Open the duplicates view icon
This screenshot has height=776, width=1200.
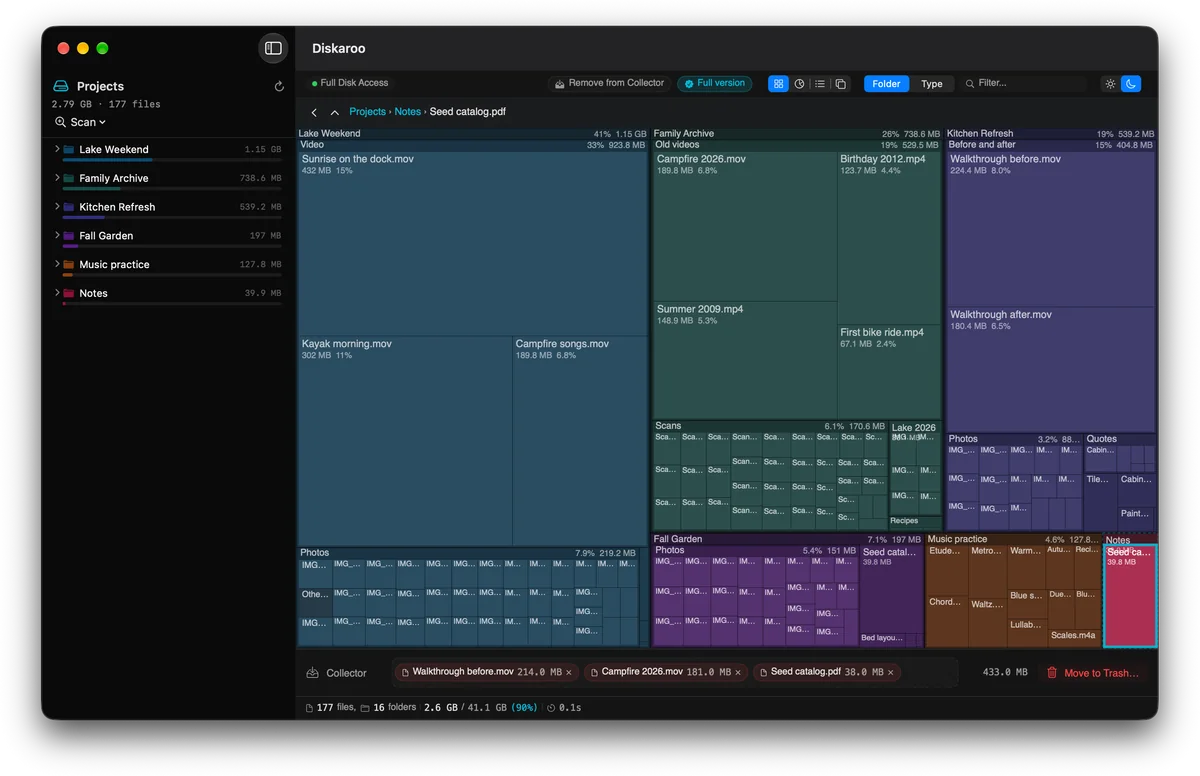[841, 84]
